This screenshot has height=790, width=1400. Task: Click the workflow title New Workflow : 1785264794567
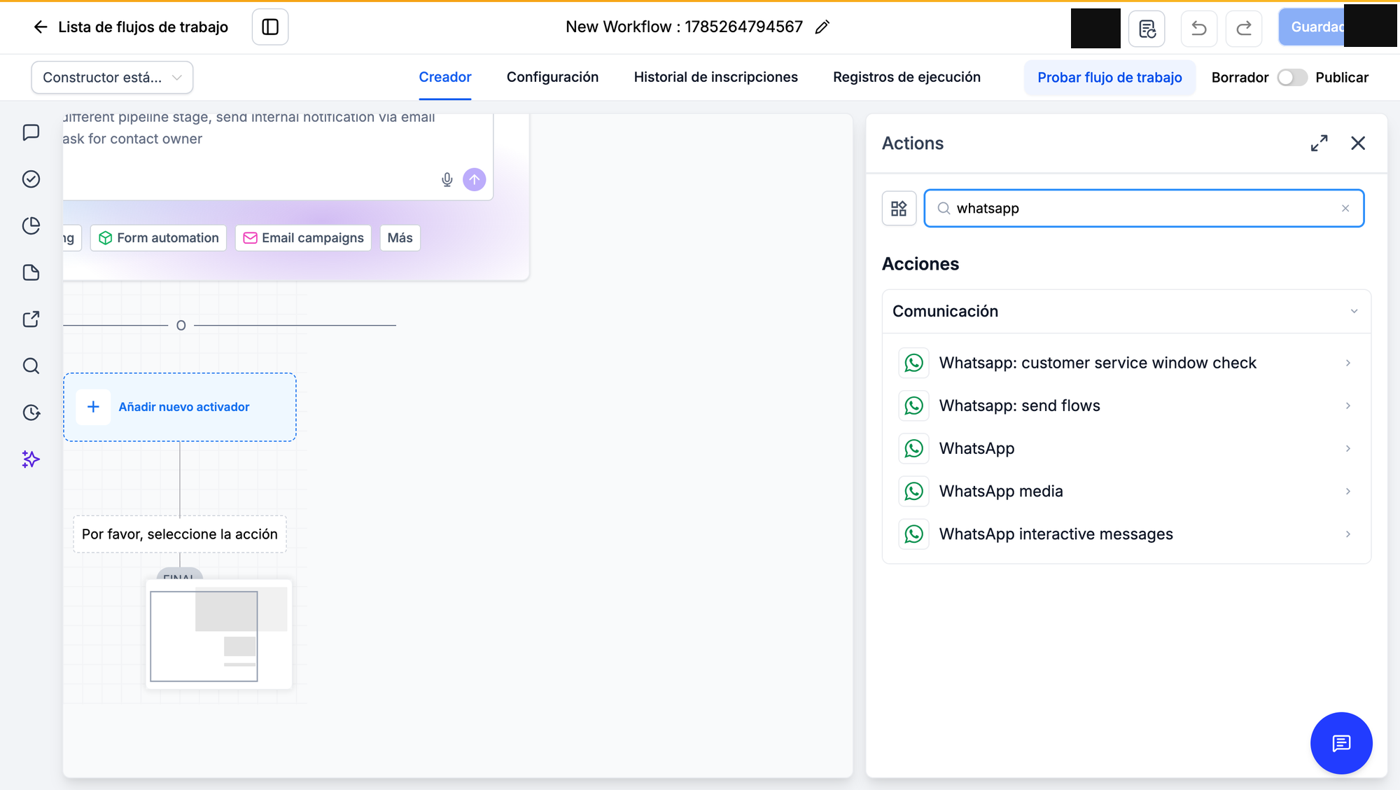coord(684,27)
